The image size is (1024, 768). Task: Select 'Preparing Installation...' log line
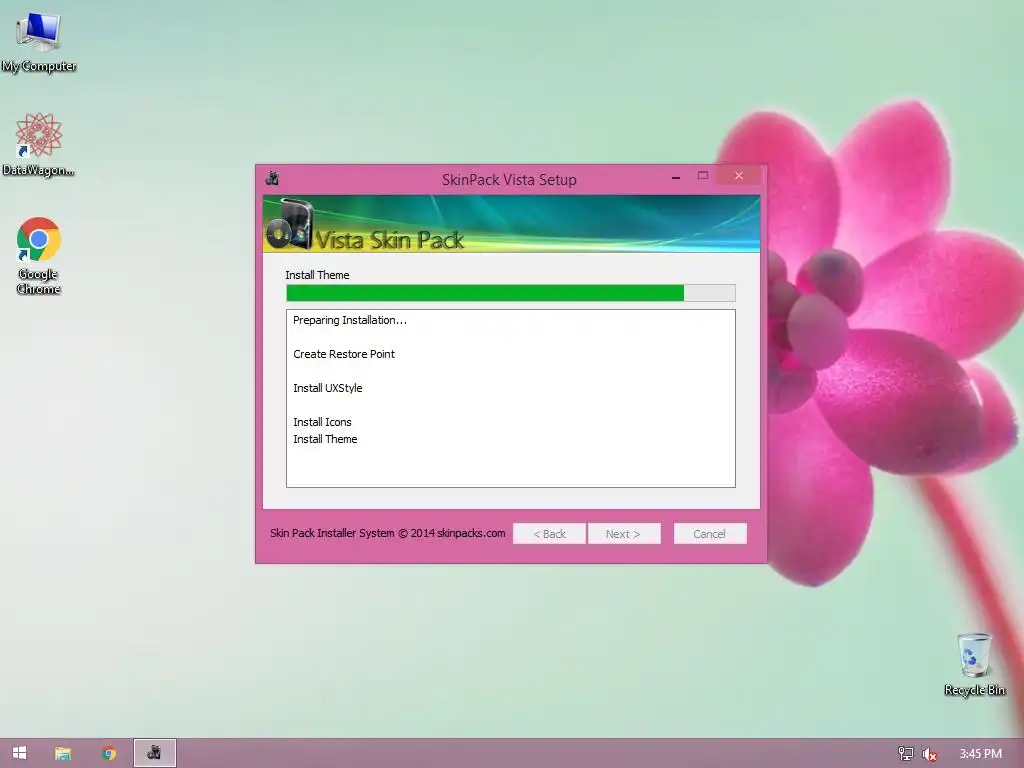(350, 320)
